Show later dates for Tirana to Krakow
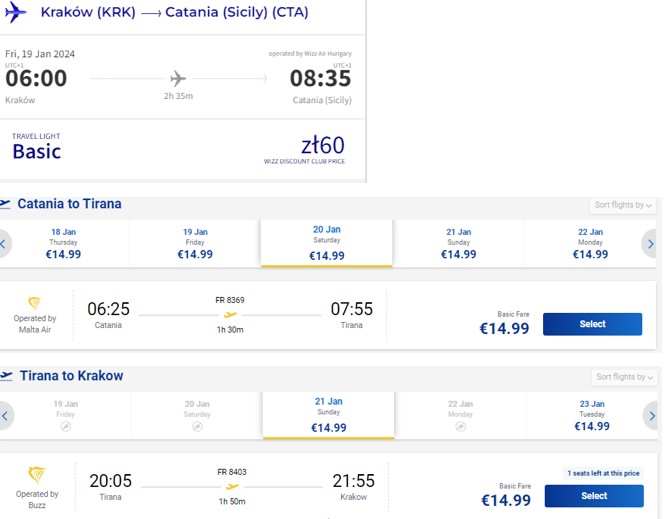This screenshot has height=519, width=665. (652, 416)
